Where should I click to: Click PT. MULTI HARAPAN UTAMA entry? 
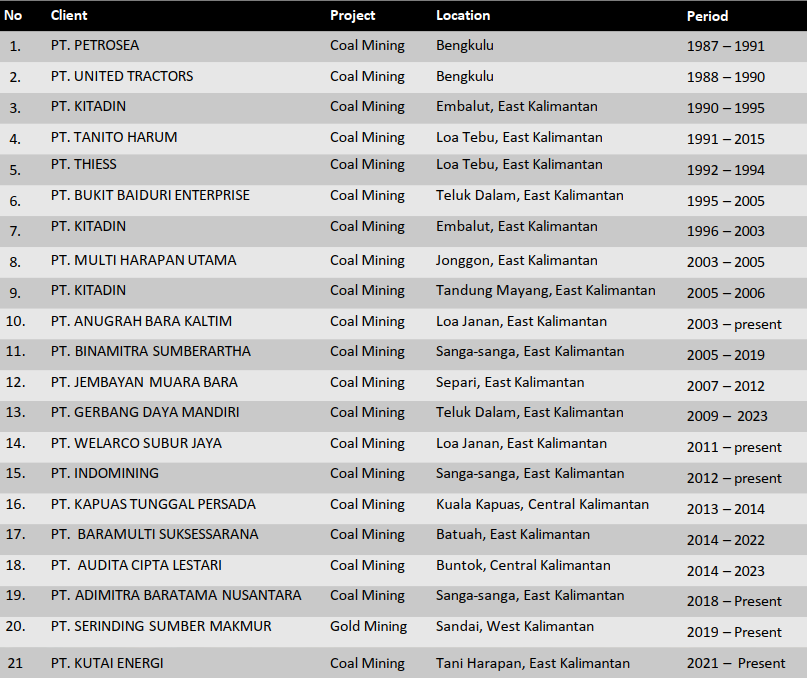point(143,261)
